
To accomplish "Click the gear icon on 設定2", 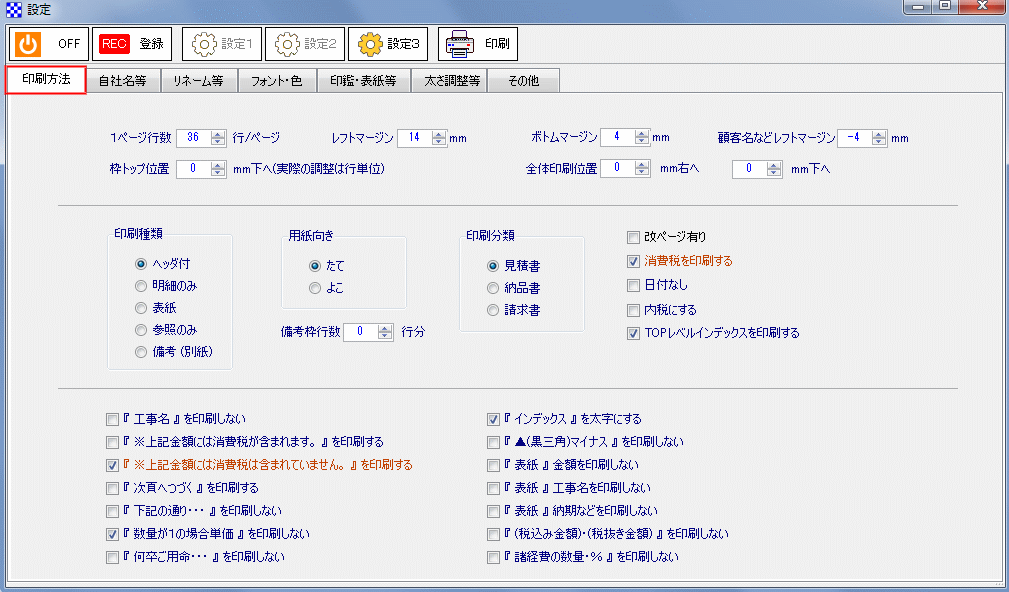I will (285, 43).
